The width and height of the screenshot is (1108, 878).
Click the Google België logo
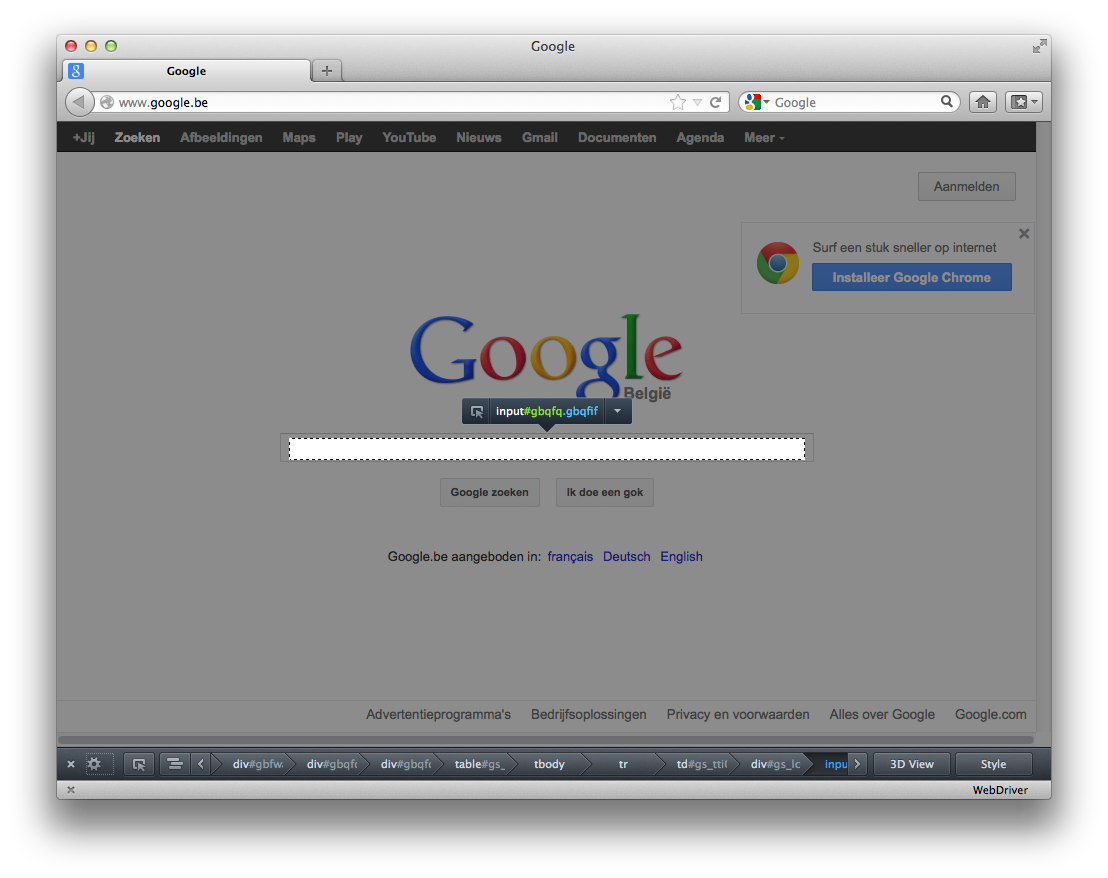click(546, 357)
